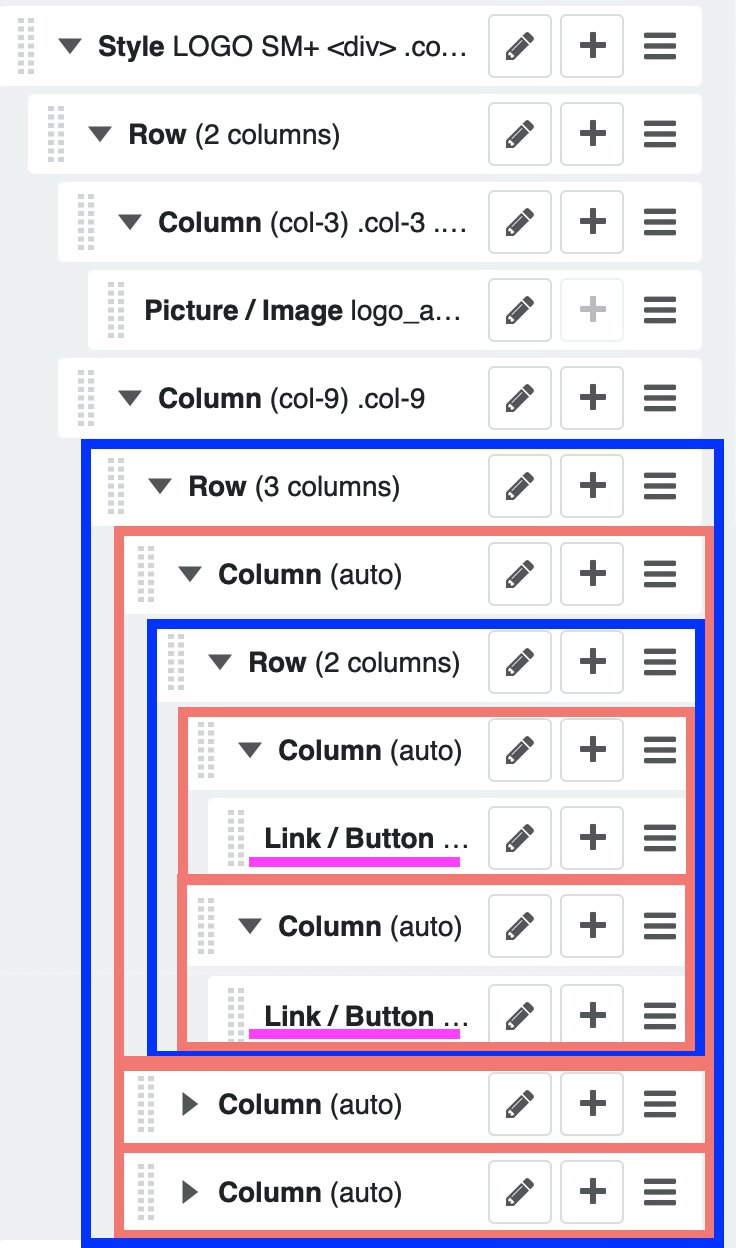Open hamburger menu of Row (3 columns)
Screen dimensions: 736x1248
[659, 487]
